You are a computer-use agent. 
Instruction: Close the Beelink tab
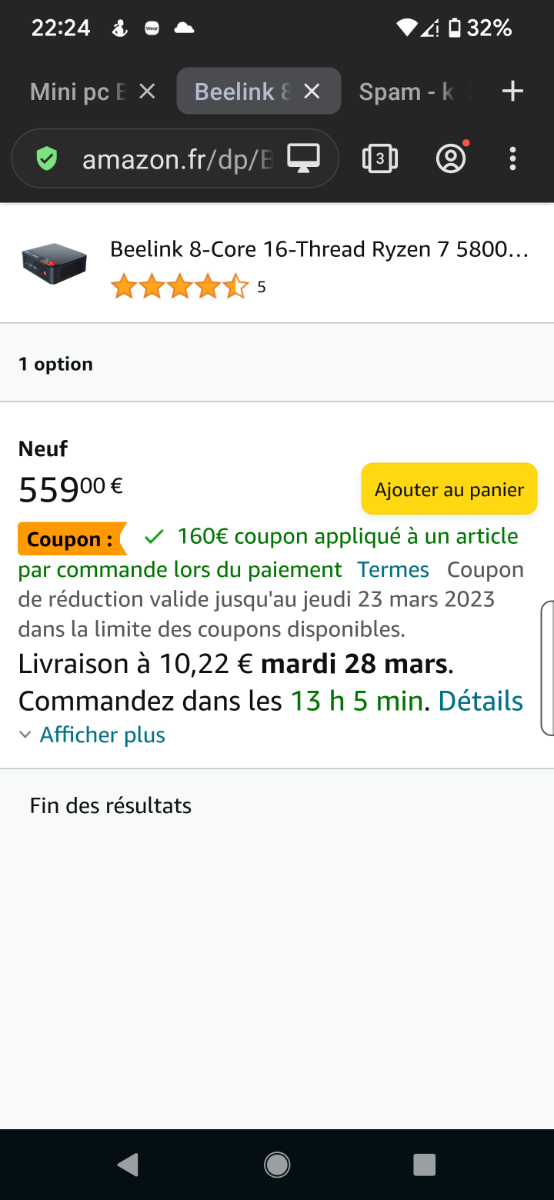[312, 92]
